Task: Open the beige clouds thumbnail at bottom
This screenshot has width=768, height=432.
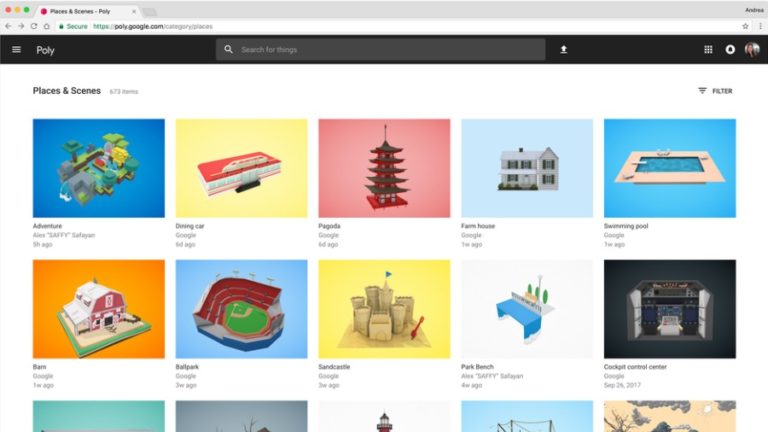Action: 670,416
